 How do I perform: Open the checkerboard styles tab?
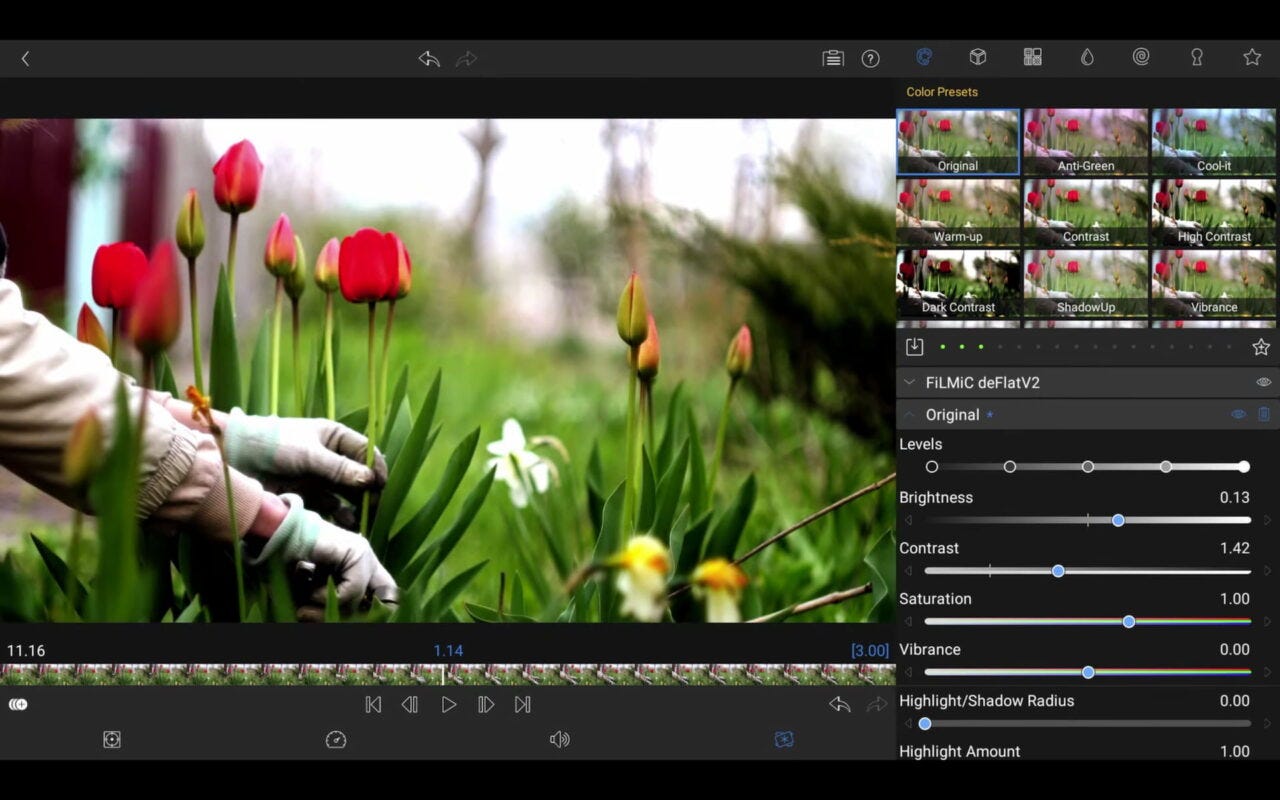(x=1033, y=57)
